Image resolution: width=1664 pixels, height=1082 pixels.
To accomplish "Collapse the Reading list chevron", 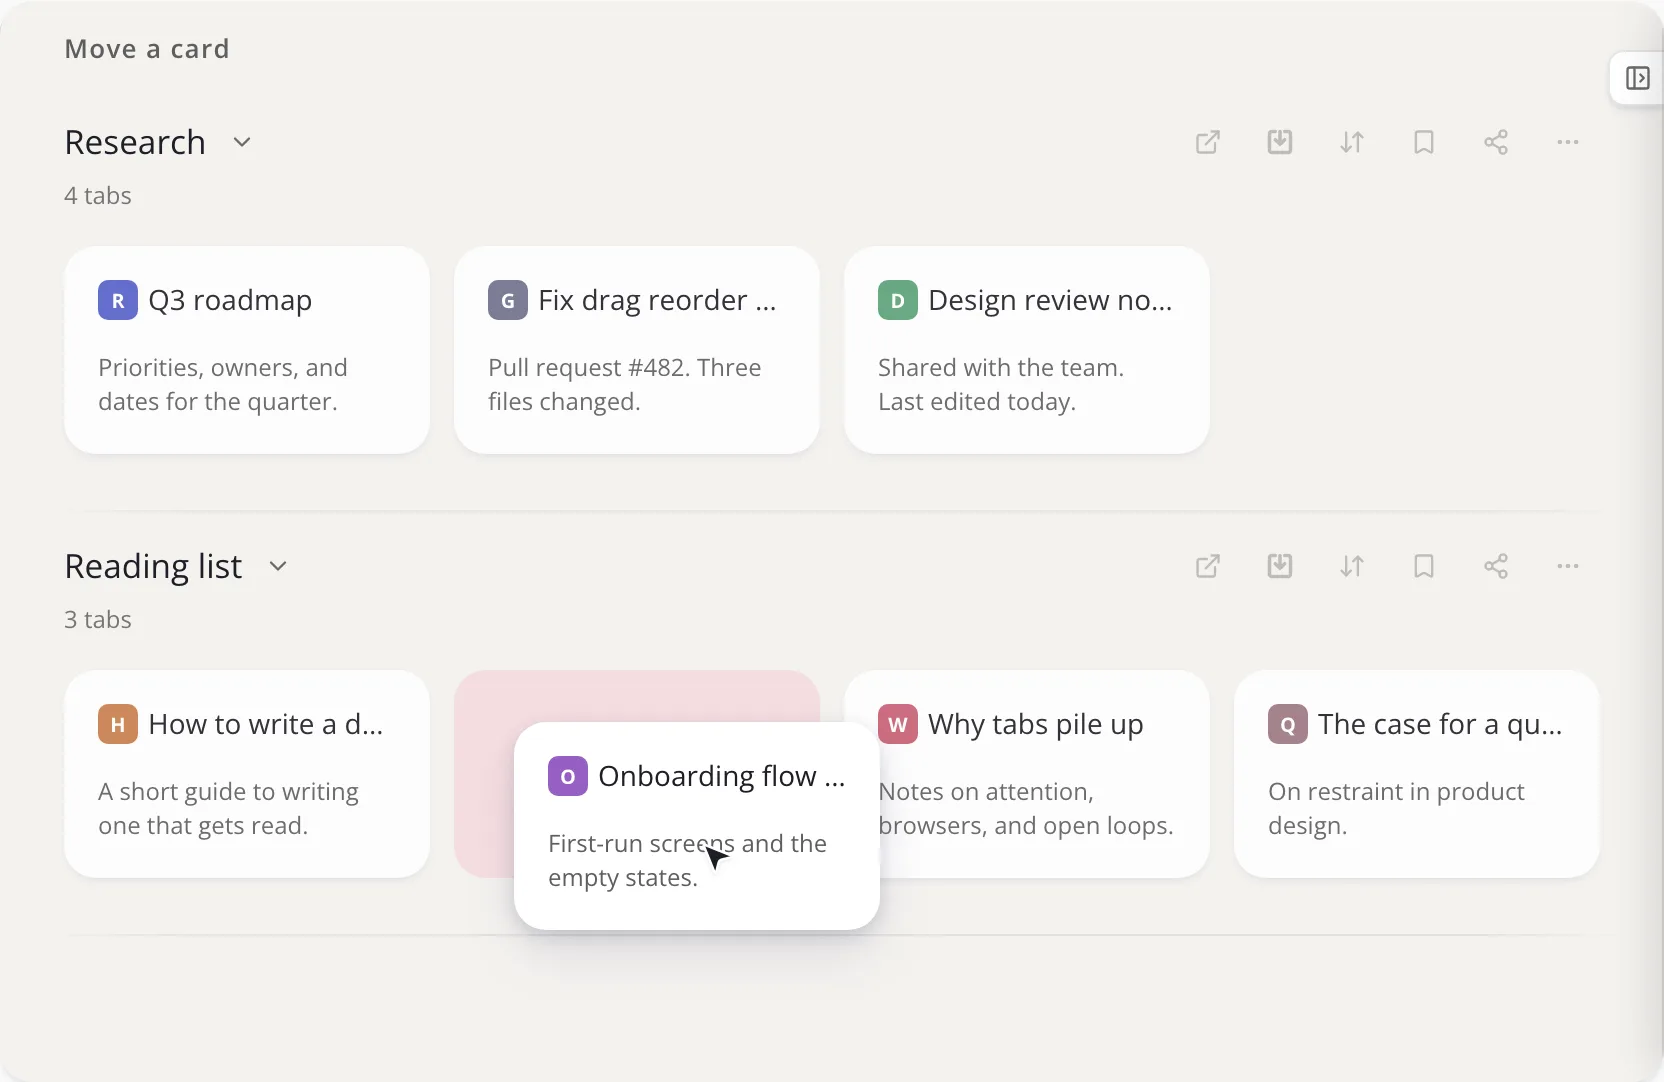I will click(278, 566).
